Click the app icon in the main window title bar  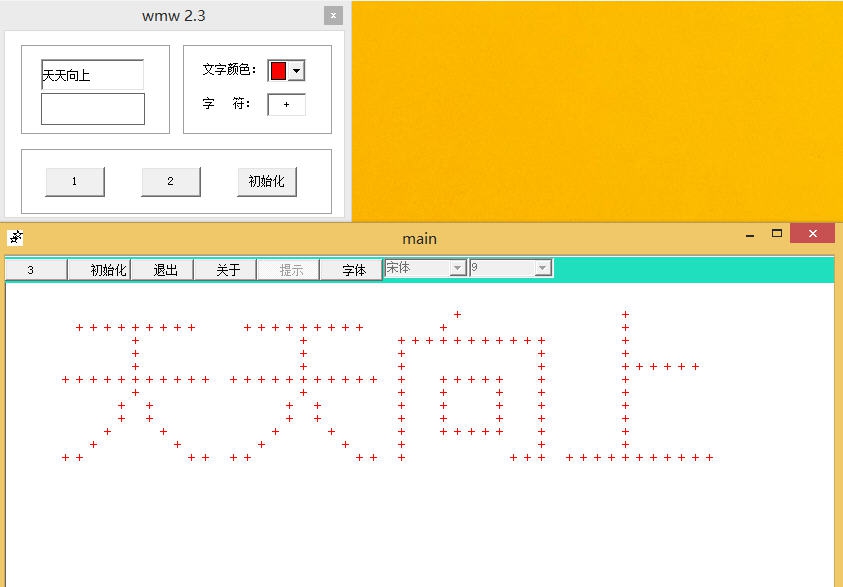coord(14,238)
